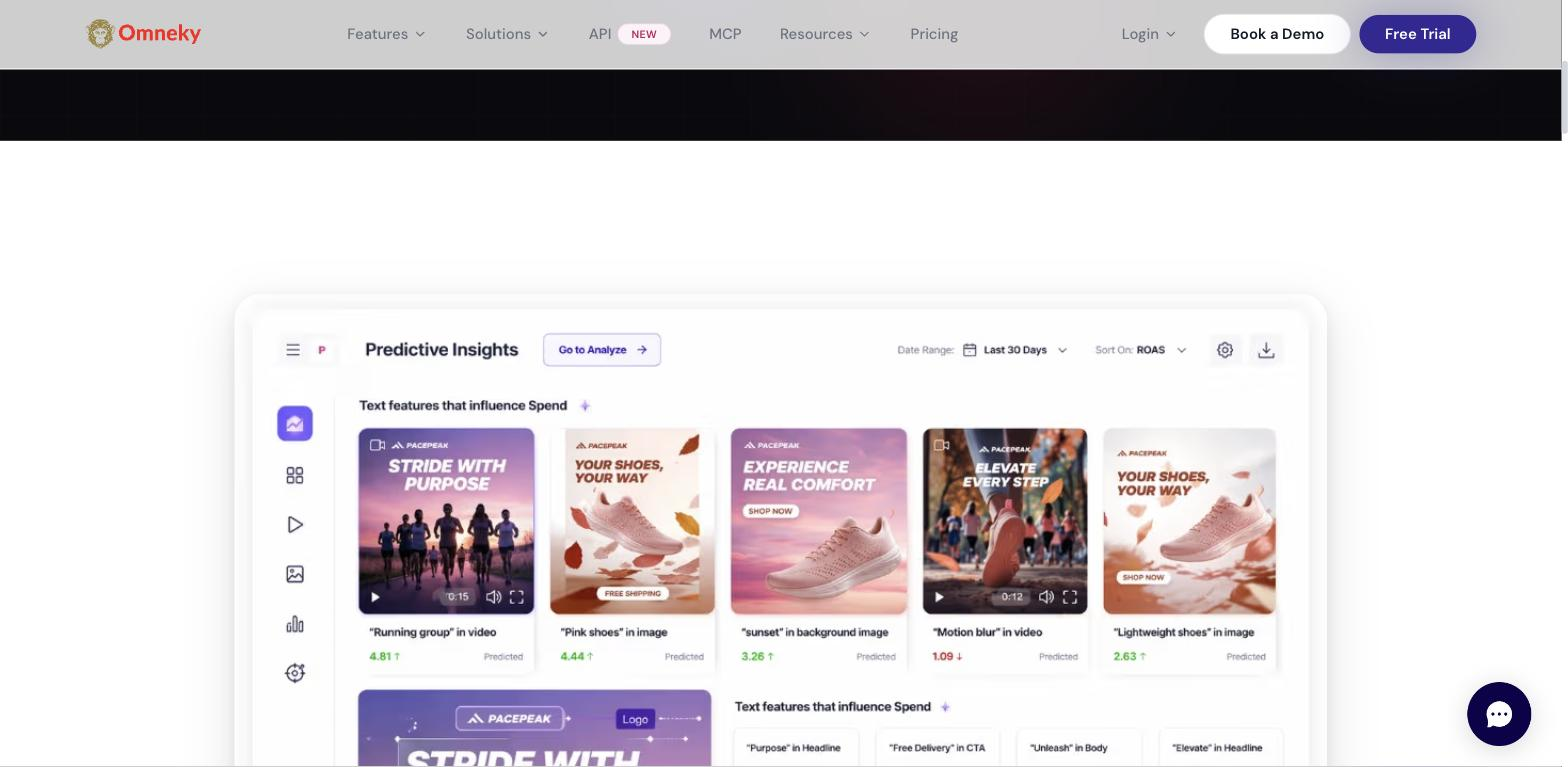Click the Book a Demo button
The image size is (1568, 767).
[1277, 34]
